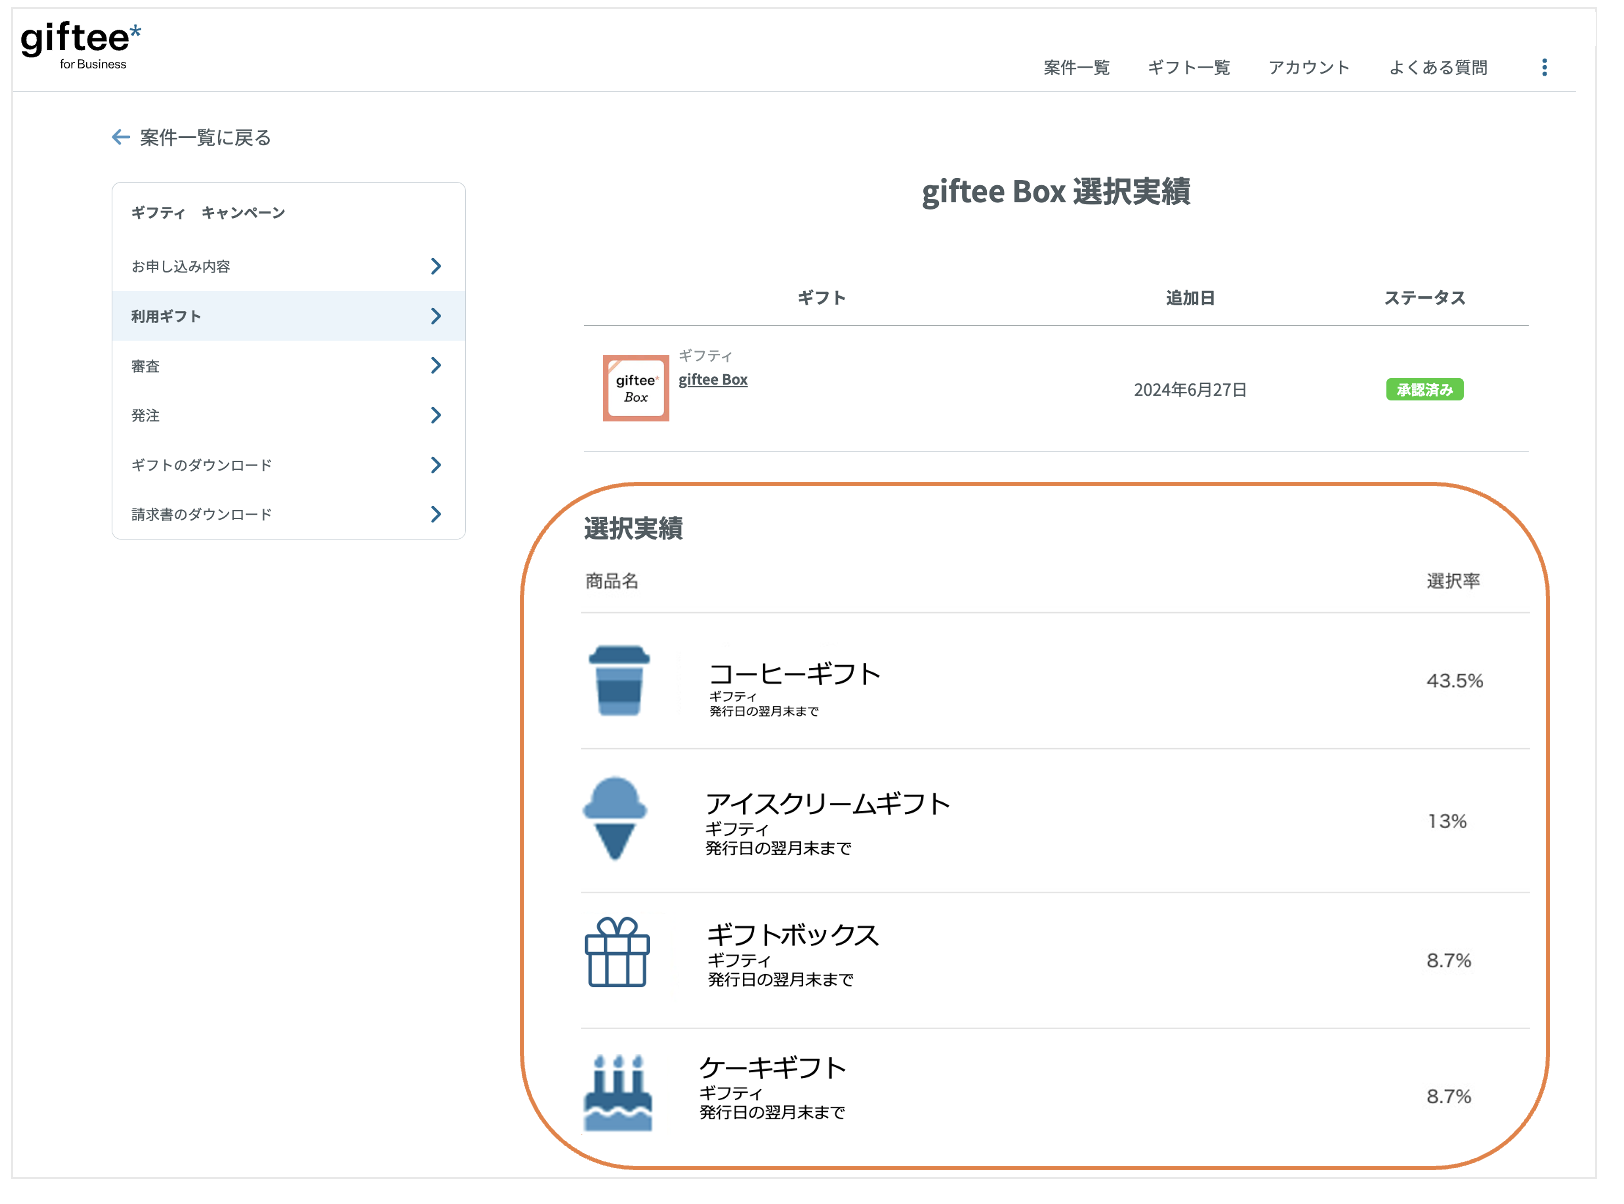Click the birthday cake icon
The height and width of the screenshot is (1204, 1624).
[x=618, y=1093]
